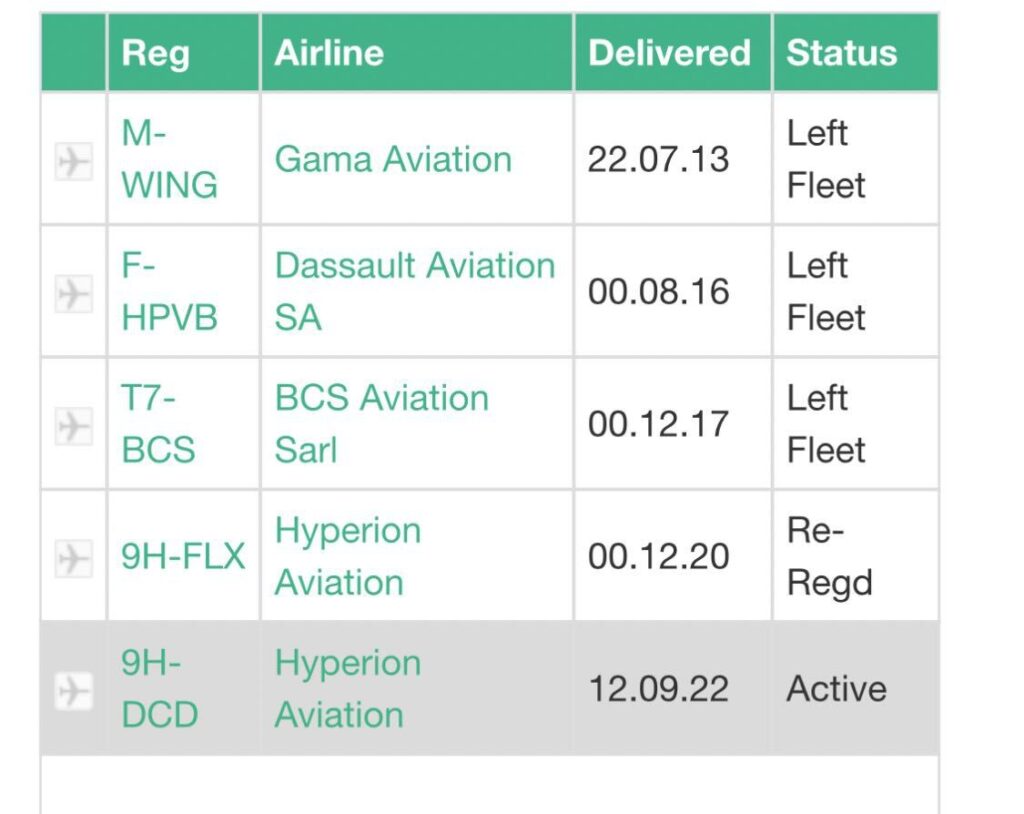
Task: Click the airplane icon beside T7-BCS
Action: (x=73, y=425)
